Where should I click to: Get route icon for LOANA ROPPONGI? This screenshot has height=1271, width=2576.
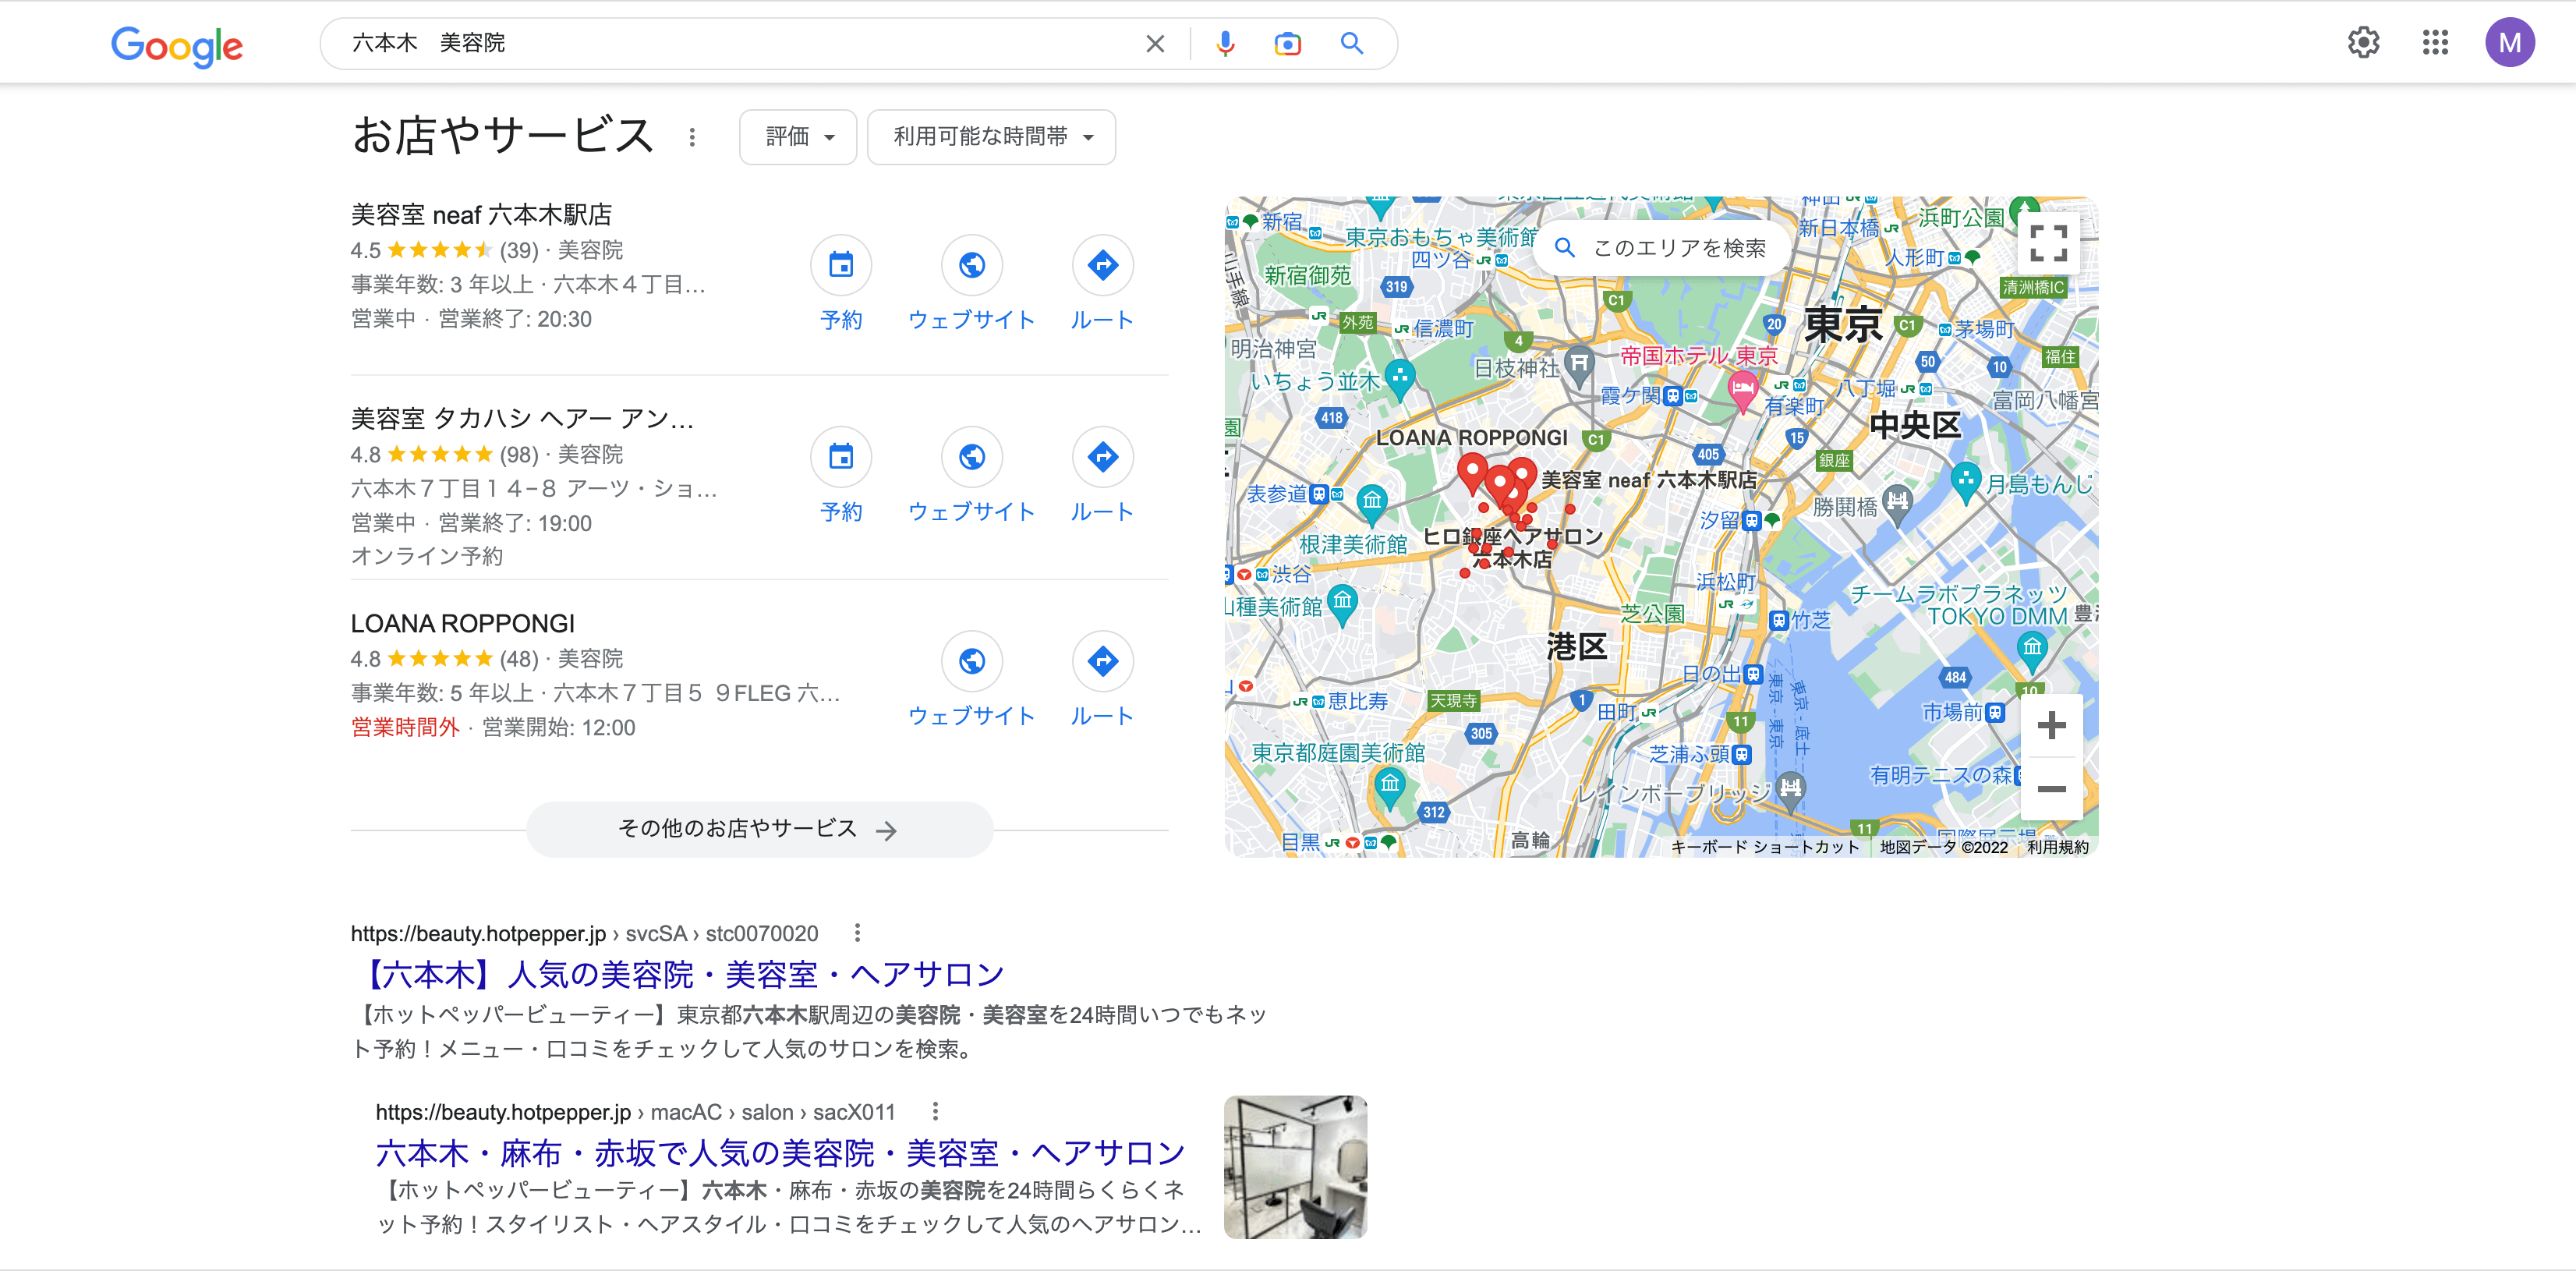click(x=1102, y=661)
